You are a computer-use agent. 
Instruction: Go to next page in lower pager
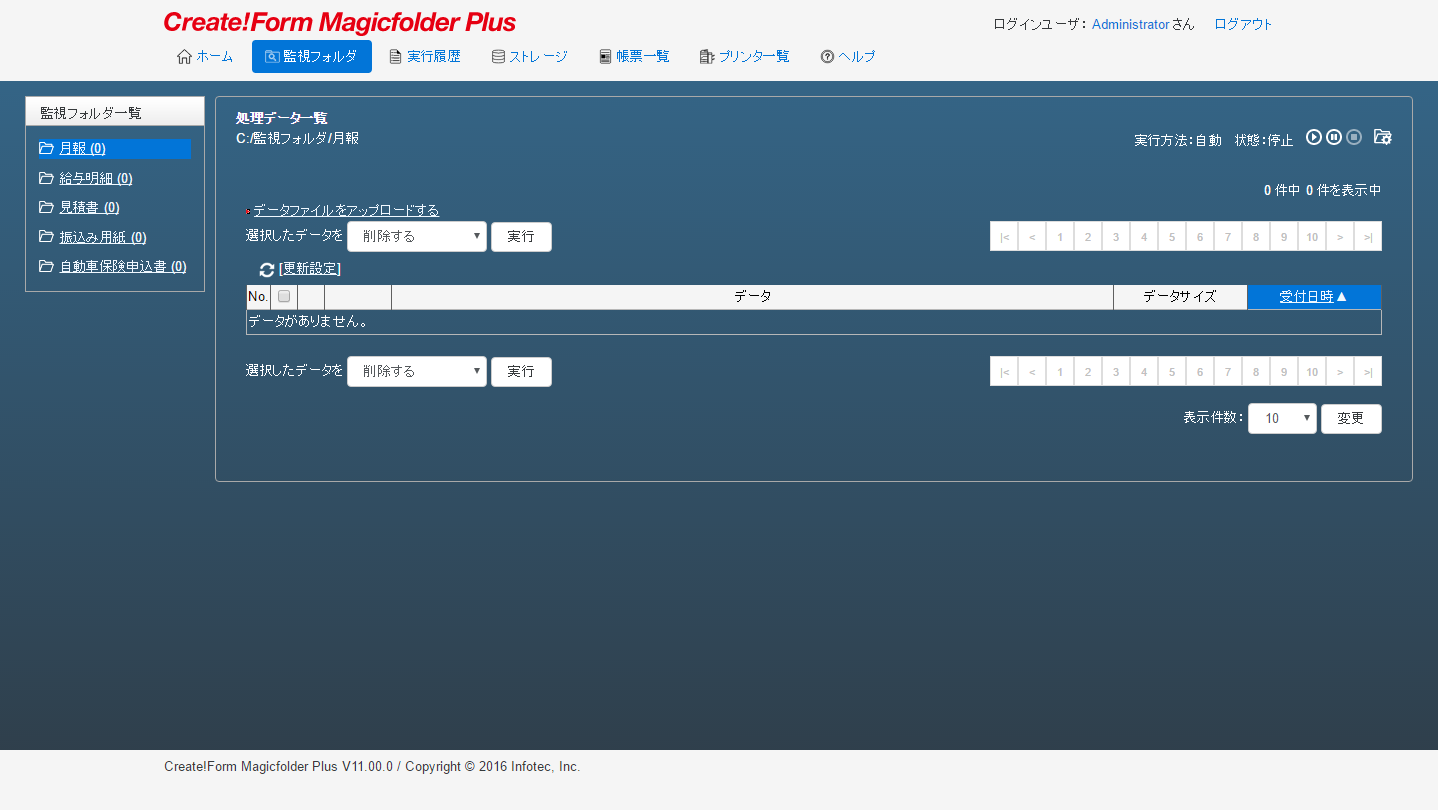pos(1340,372)
